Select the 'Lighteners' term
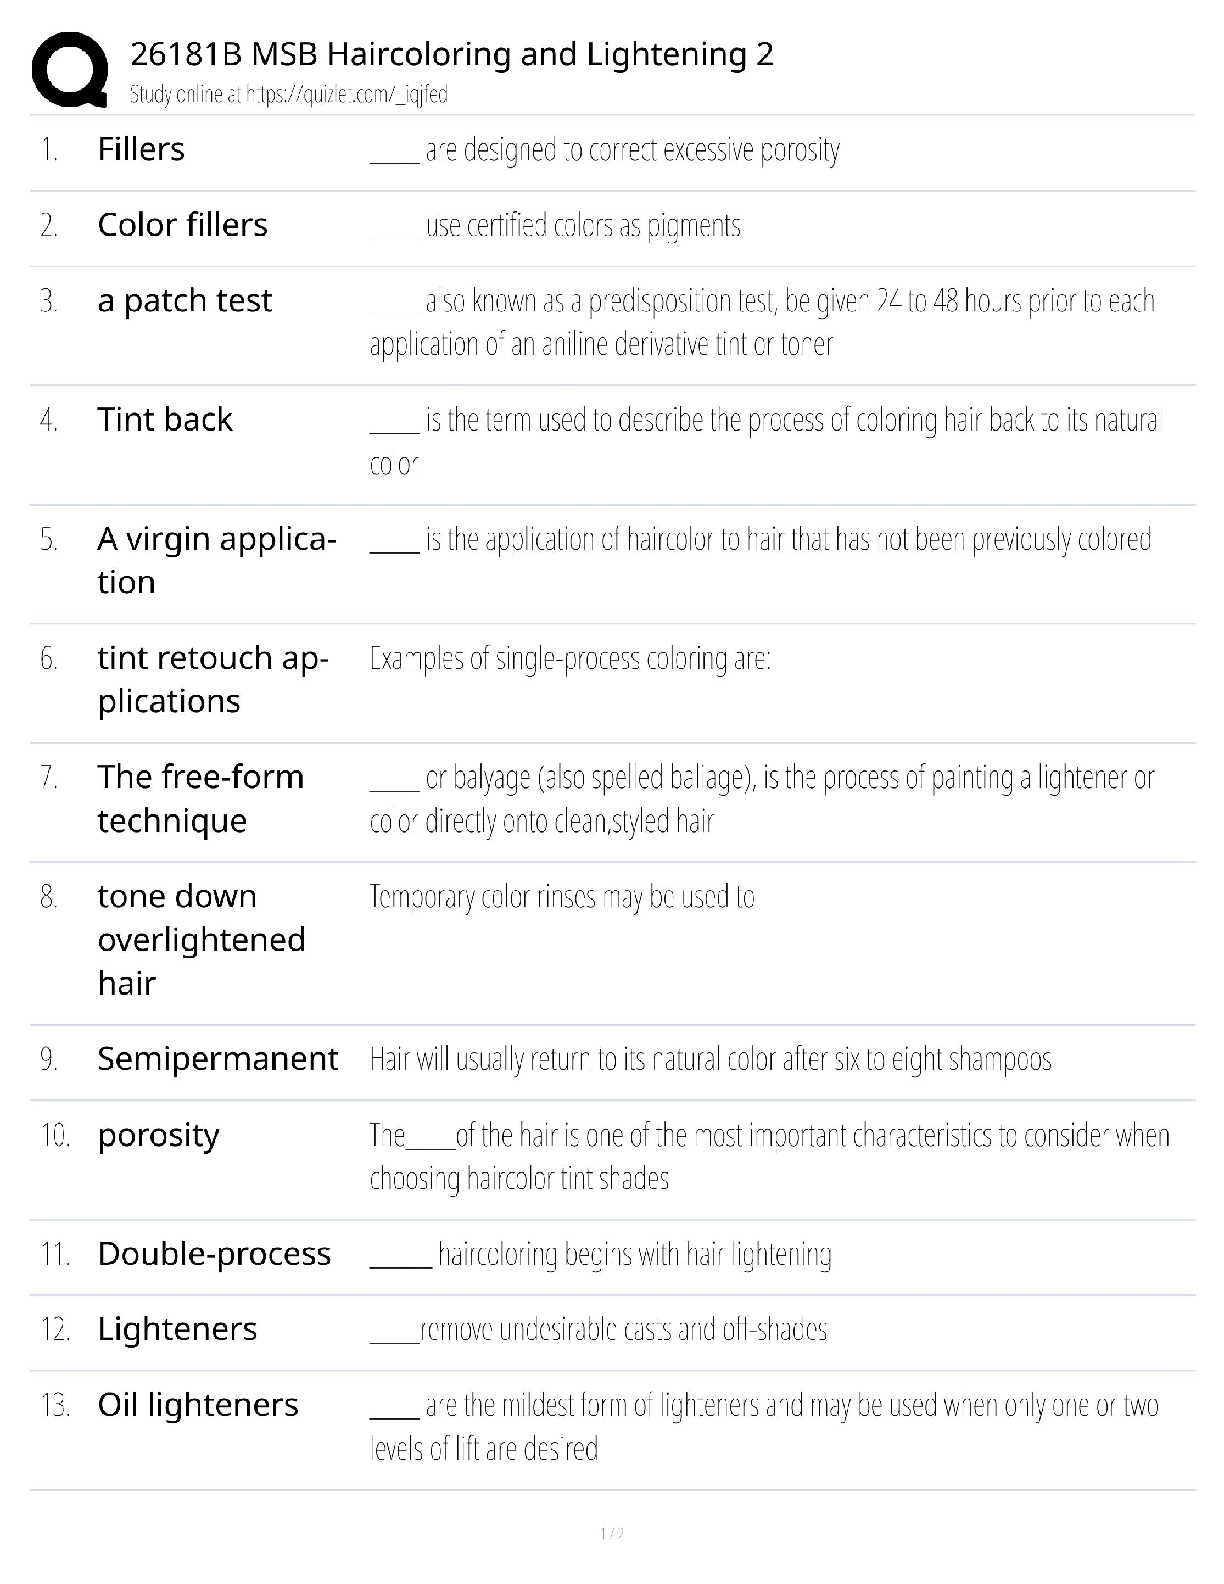The height and width of the screenshot is (1584, 1224). click(177, 1329)
